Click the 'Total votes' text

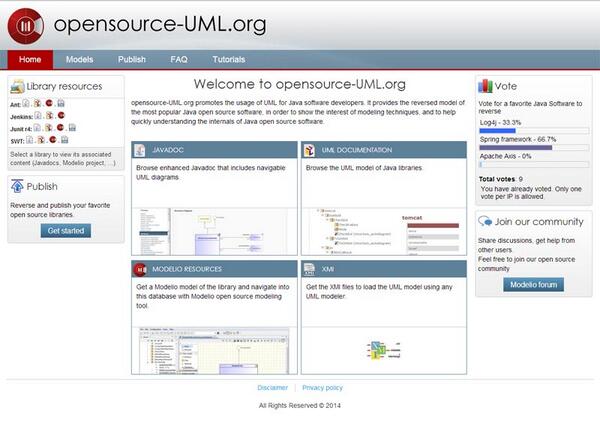(497, 179)
